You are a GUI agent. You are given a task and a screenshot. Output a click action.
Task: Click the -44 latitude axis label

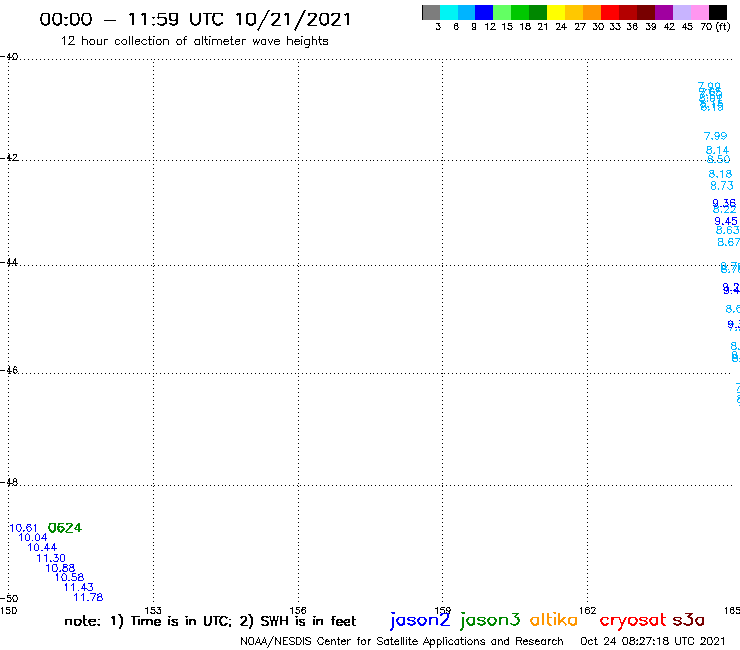click(9, 262)
